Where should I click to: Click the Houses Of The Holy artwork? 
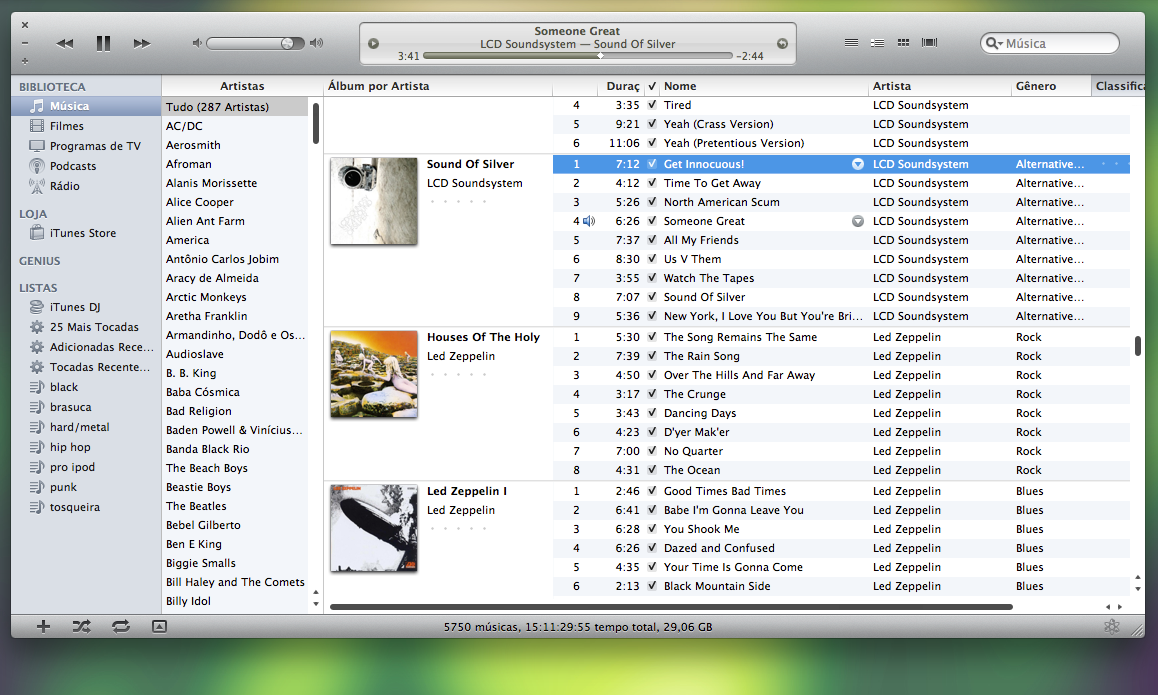pyautogui.click(x=374, y=374)
